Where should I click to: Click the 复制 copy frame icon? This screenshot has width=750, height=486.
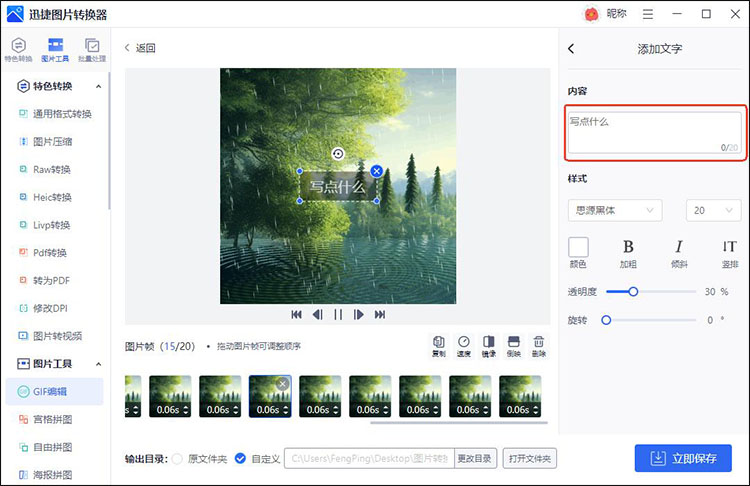click(439, 346)
